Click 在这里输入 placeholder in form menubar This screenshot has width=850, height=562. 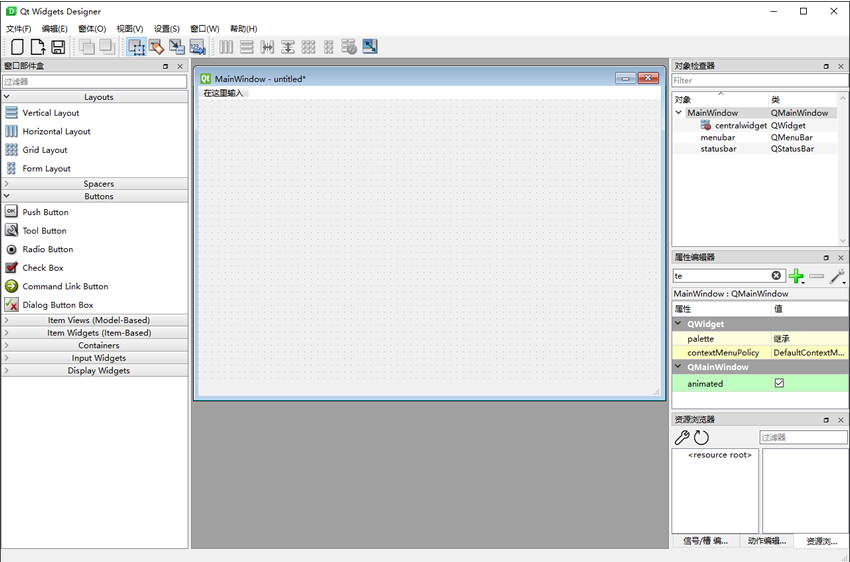click(x=223, y=93)
